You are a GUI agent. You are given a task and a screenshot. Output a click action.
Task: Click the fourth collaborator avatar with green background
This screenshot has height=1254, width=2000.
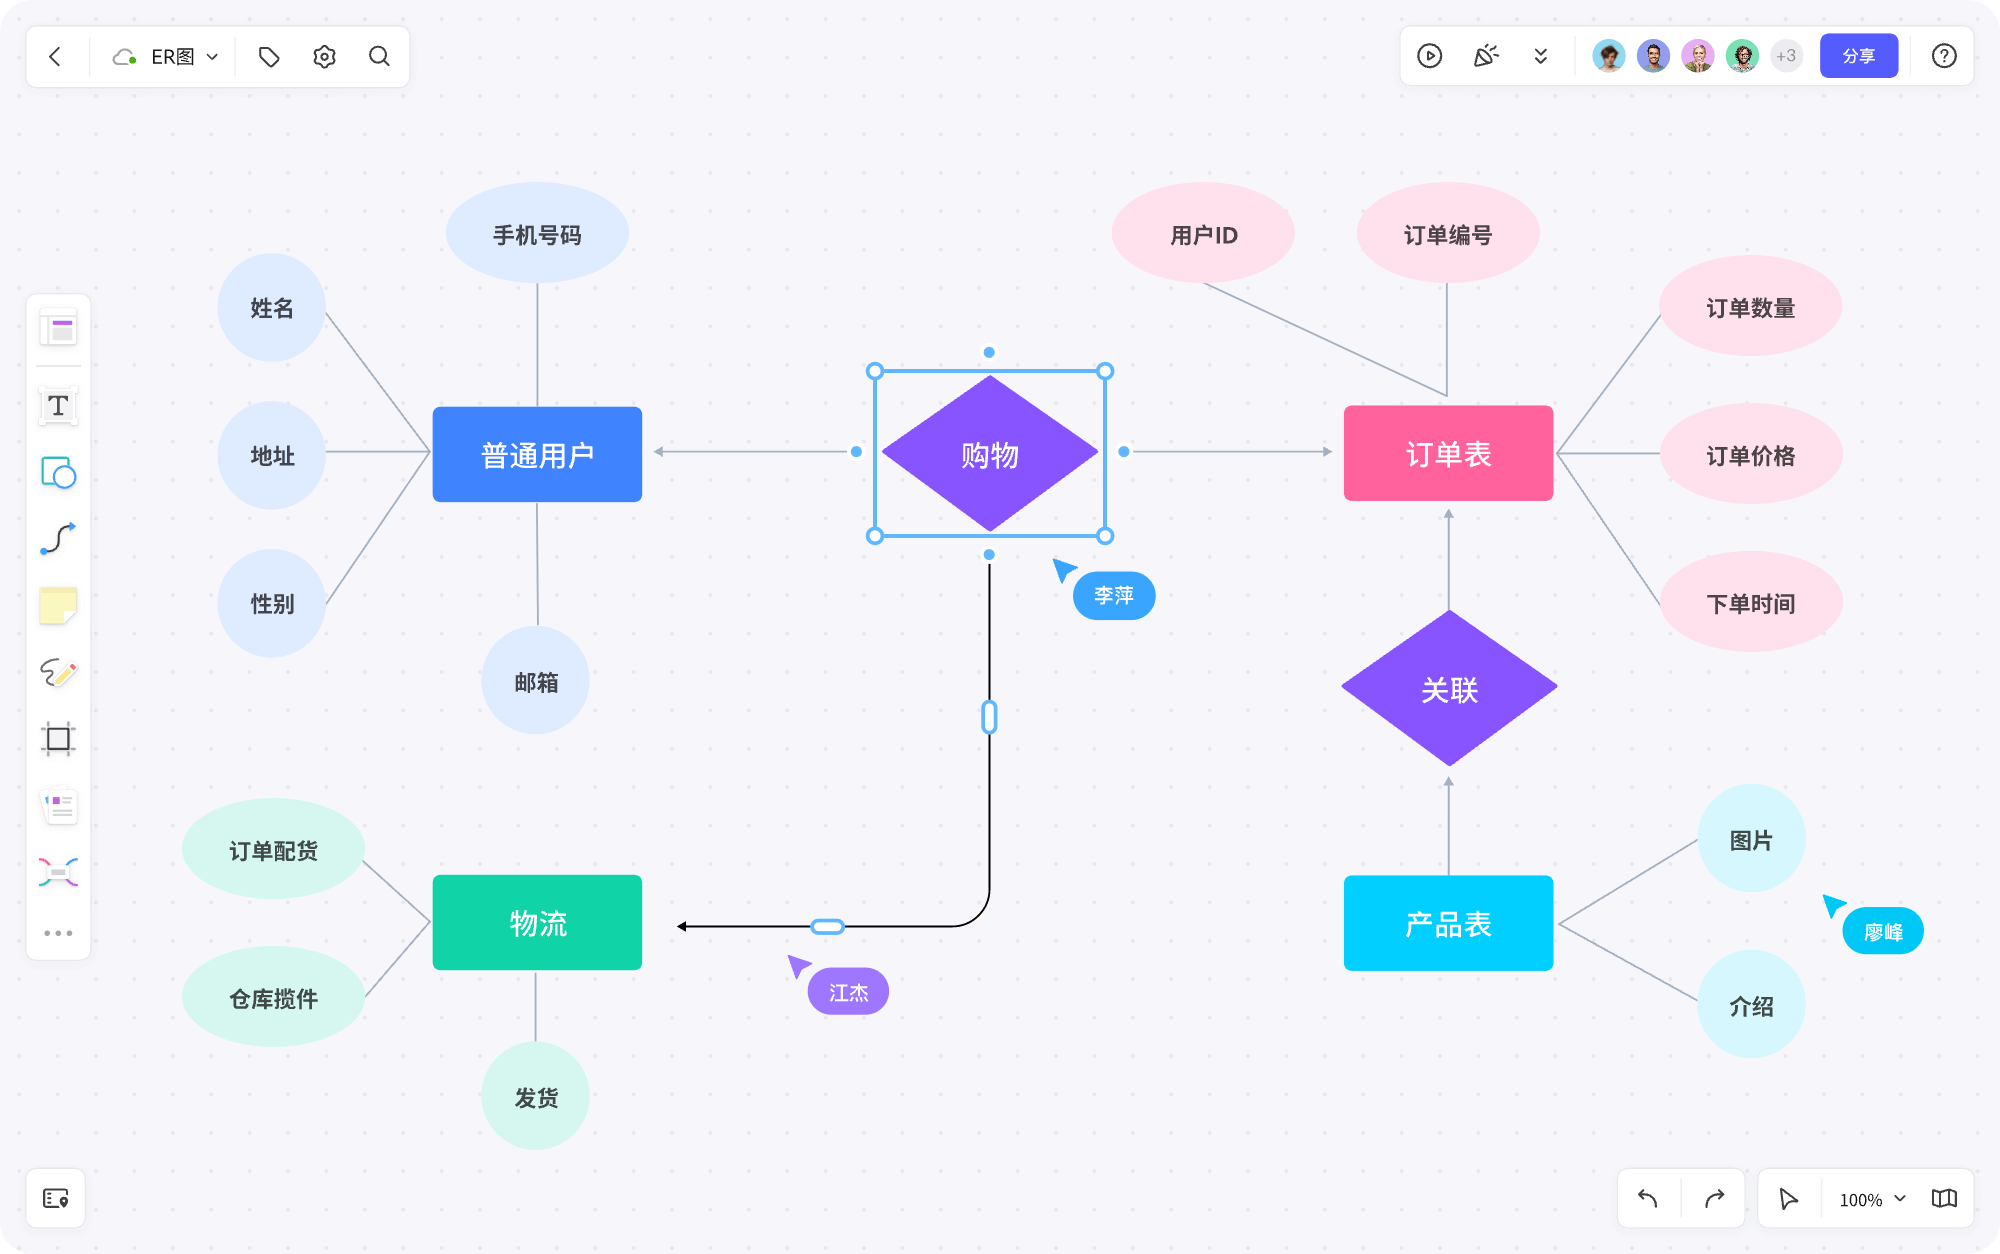pyautogui.click(x=1742, y=56)
